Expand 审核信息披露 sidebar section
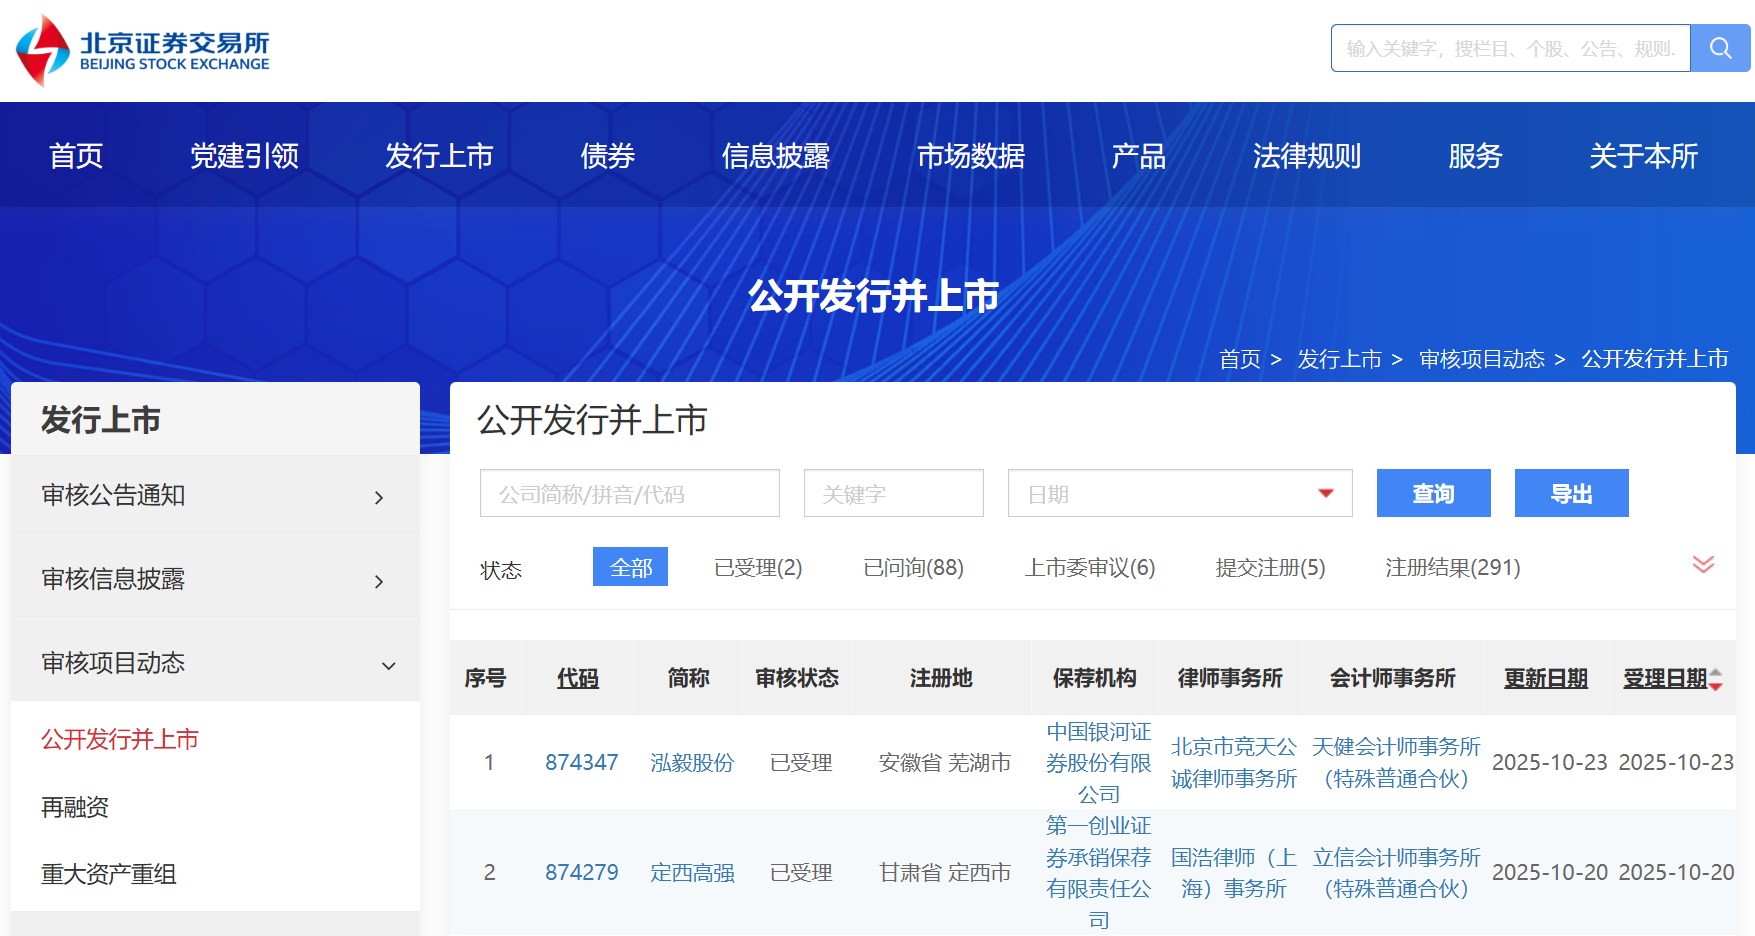Image resolution: width=1755 pixels, height=936 pixels. coord(378,581)
